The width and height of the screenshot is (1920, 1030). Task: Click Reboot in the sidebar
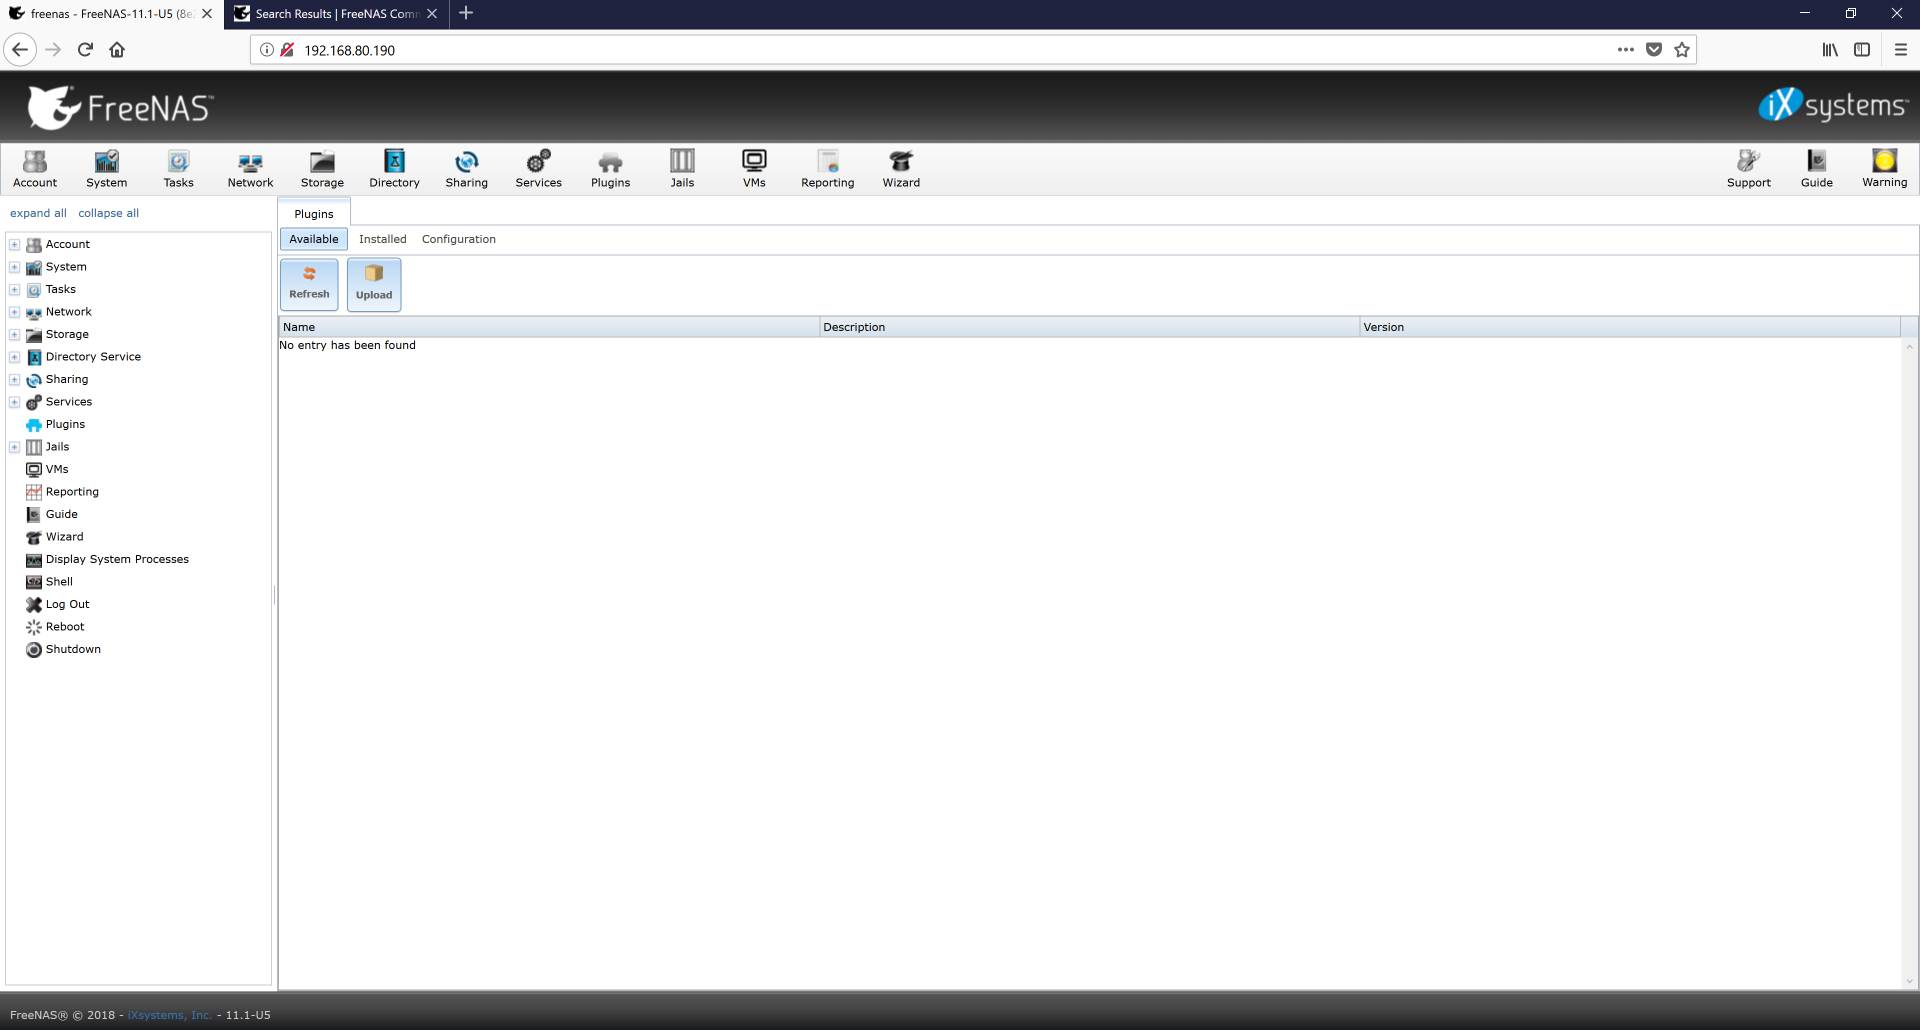point(65,627)
